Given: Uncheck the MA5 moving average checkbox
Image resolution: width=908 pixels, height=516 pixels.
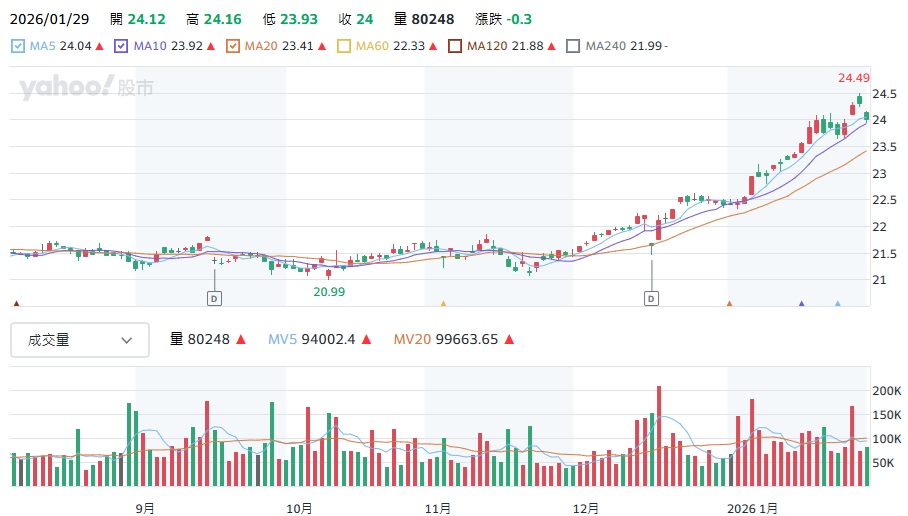Looking at the screenshot, I should tap(18, 46).
